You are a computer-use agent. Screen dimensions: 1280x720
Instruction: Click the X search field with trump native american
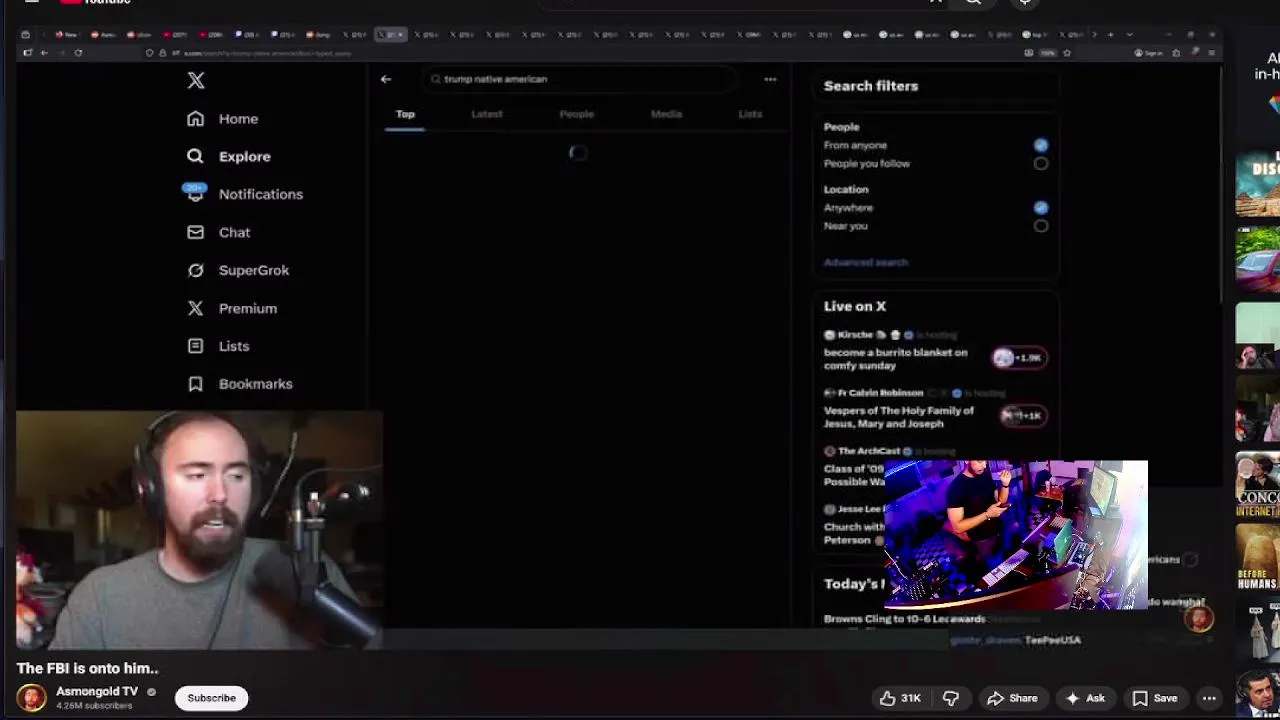click(582, 79)
